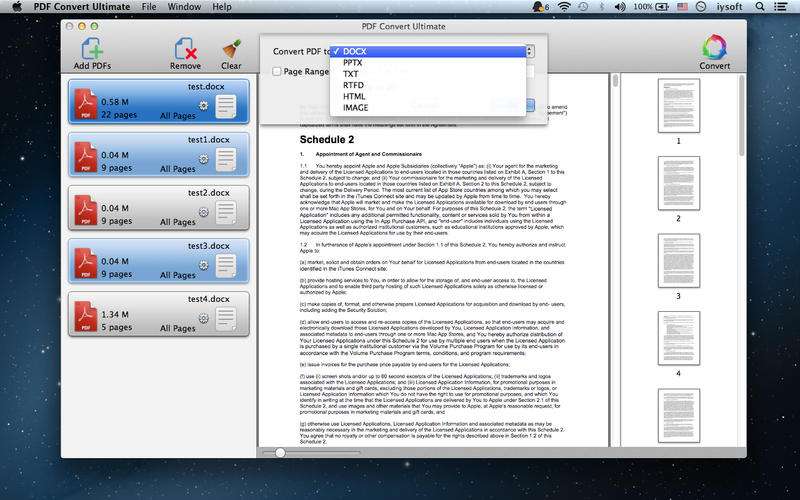Screen dimensions: 800x500
Task: Open the File menu
Action: click(149, 7)
